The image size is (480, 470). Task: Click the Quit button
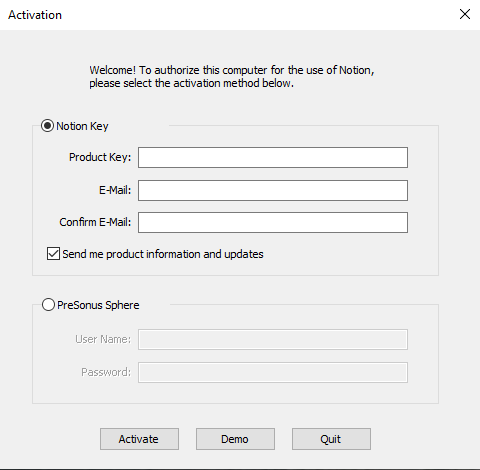coord(331,439)
